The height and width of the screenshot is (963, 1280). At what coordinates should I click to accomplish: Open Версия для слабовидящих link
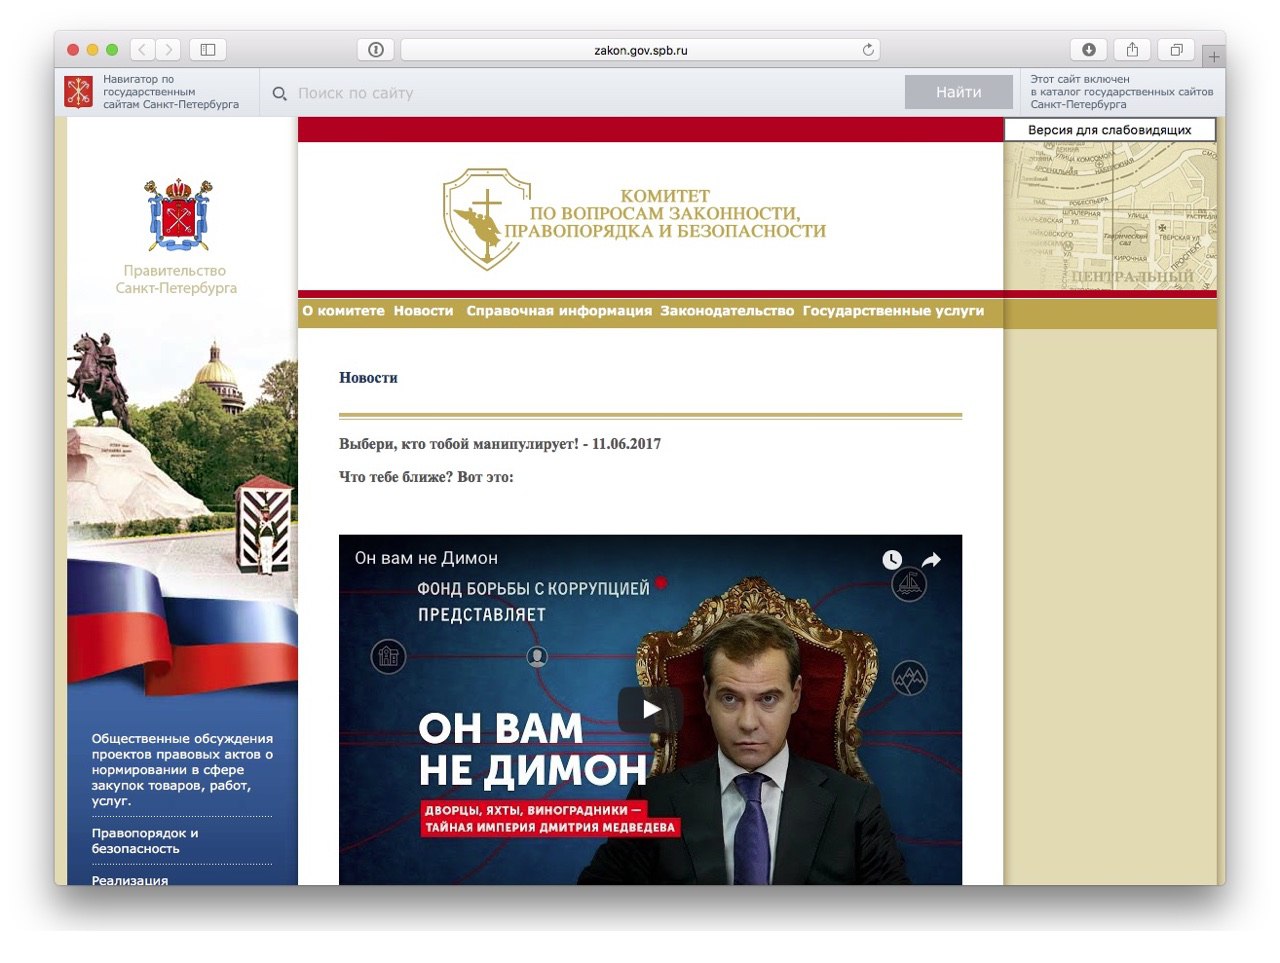(x=1110, y=130)
